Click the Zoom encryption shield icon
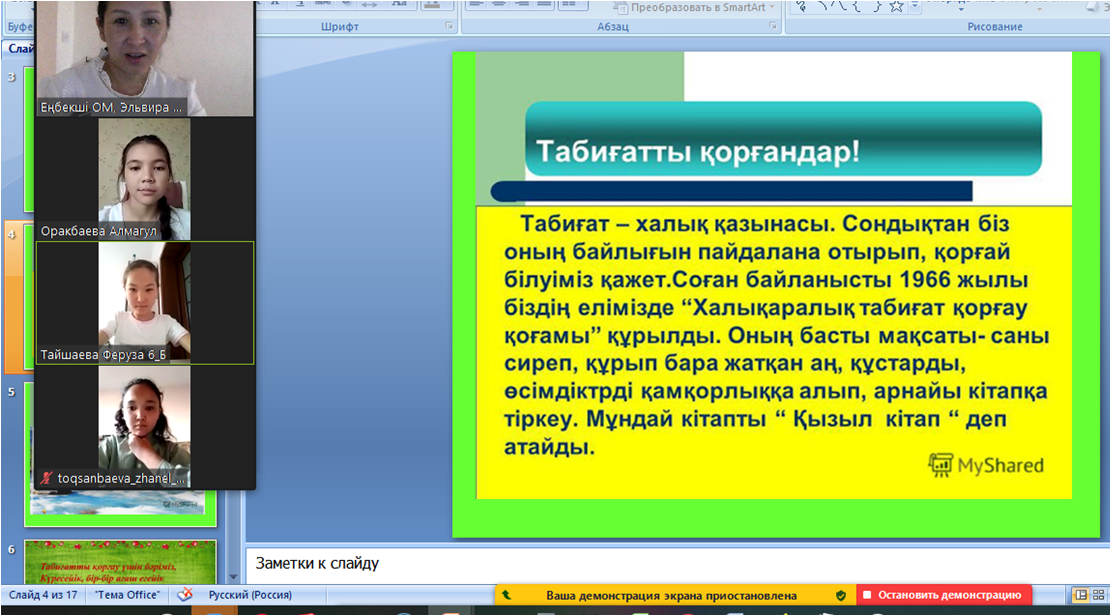 pos(841,595)
